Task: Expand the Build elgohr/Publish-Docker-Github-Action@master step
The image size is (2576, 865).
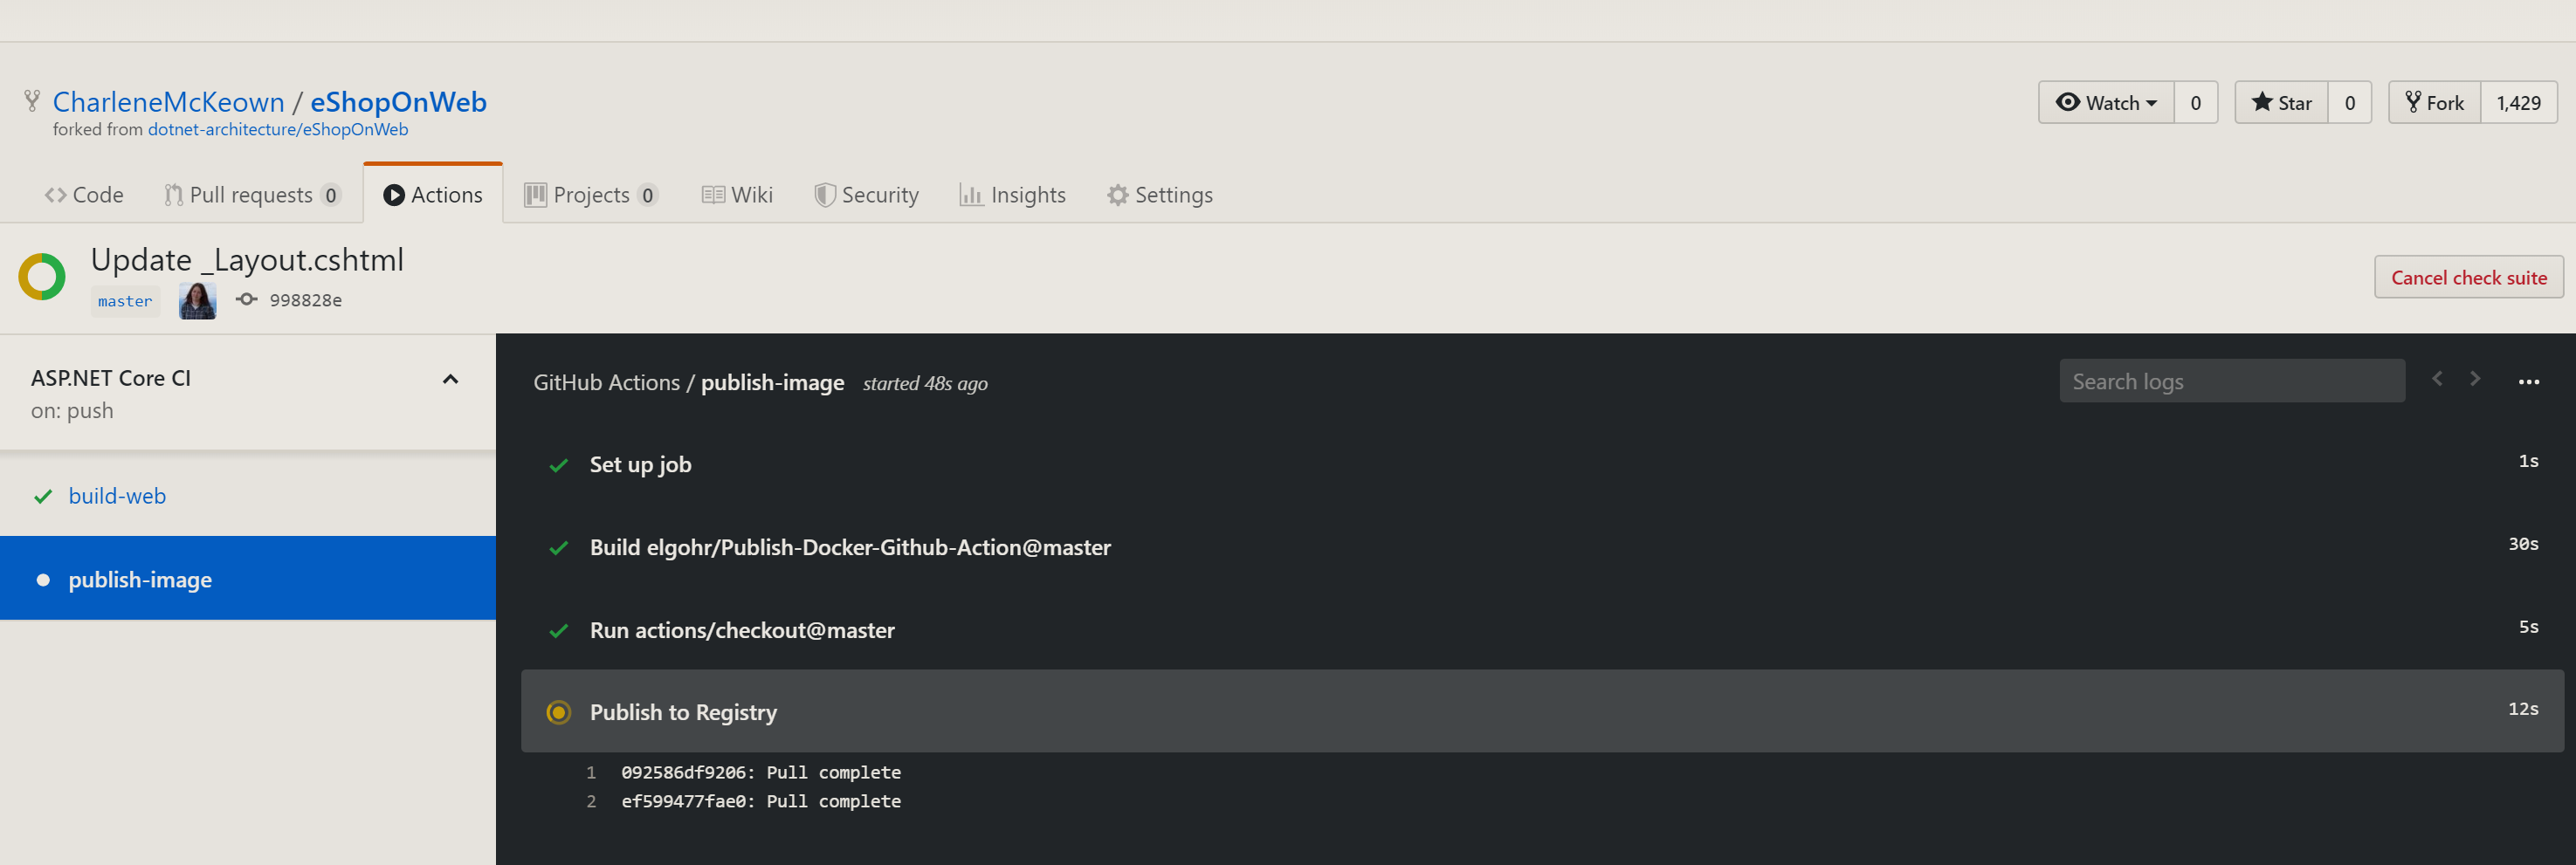Action: [x=1542, y=547]
